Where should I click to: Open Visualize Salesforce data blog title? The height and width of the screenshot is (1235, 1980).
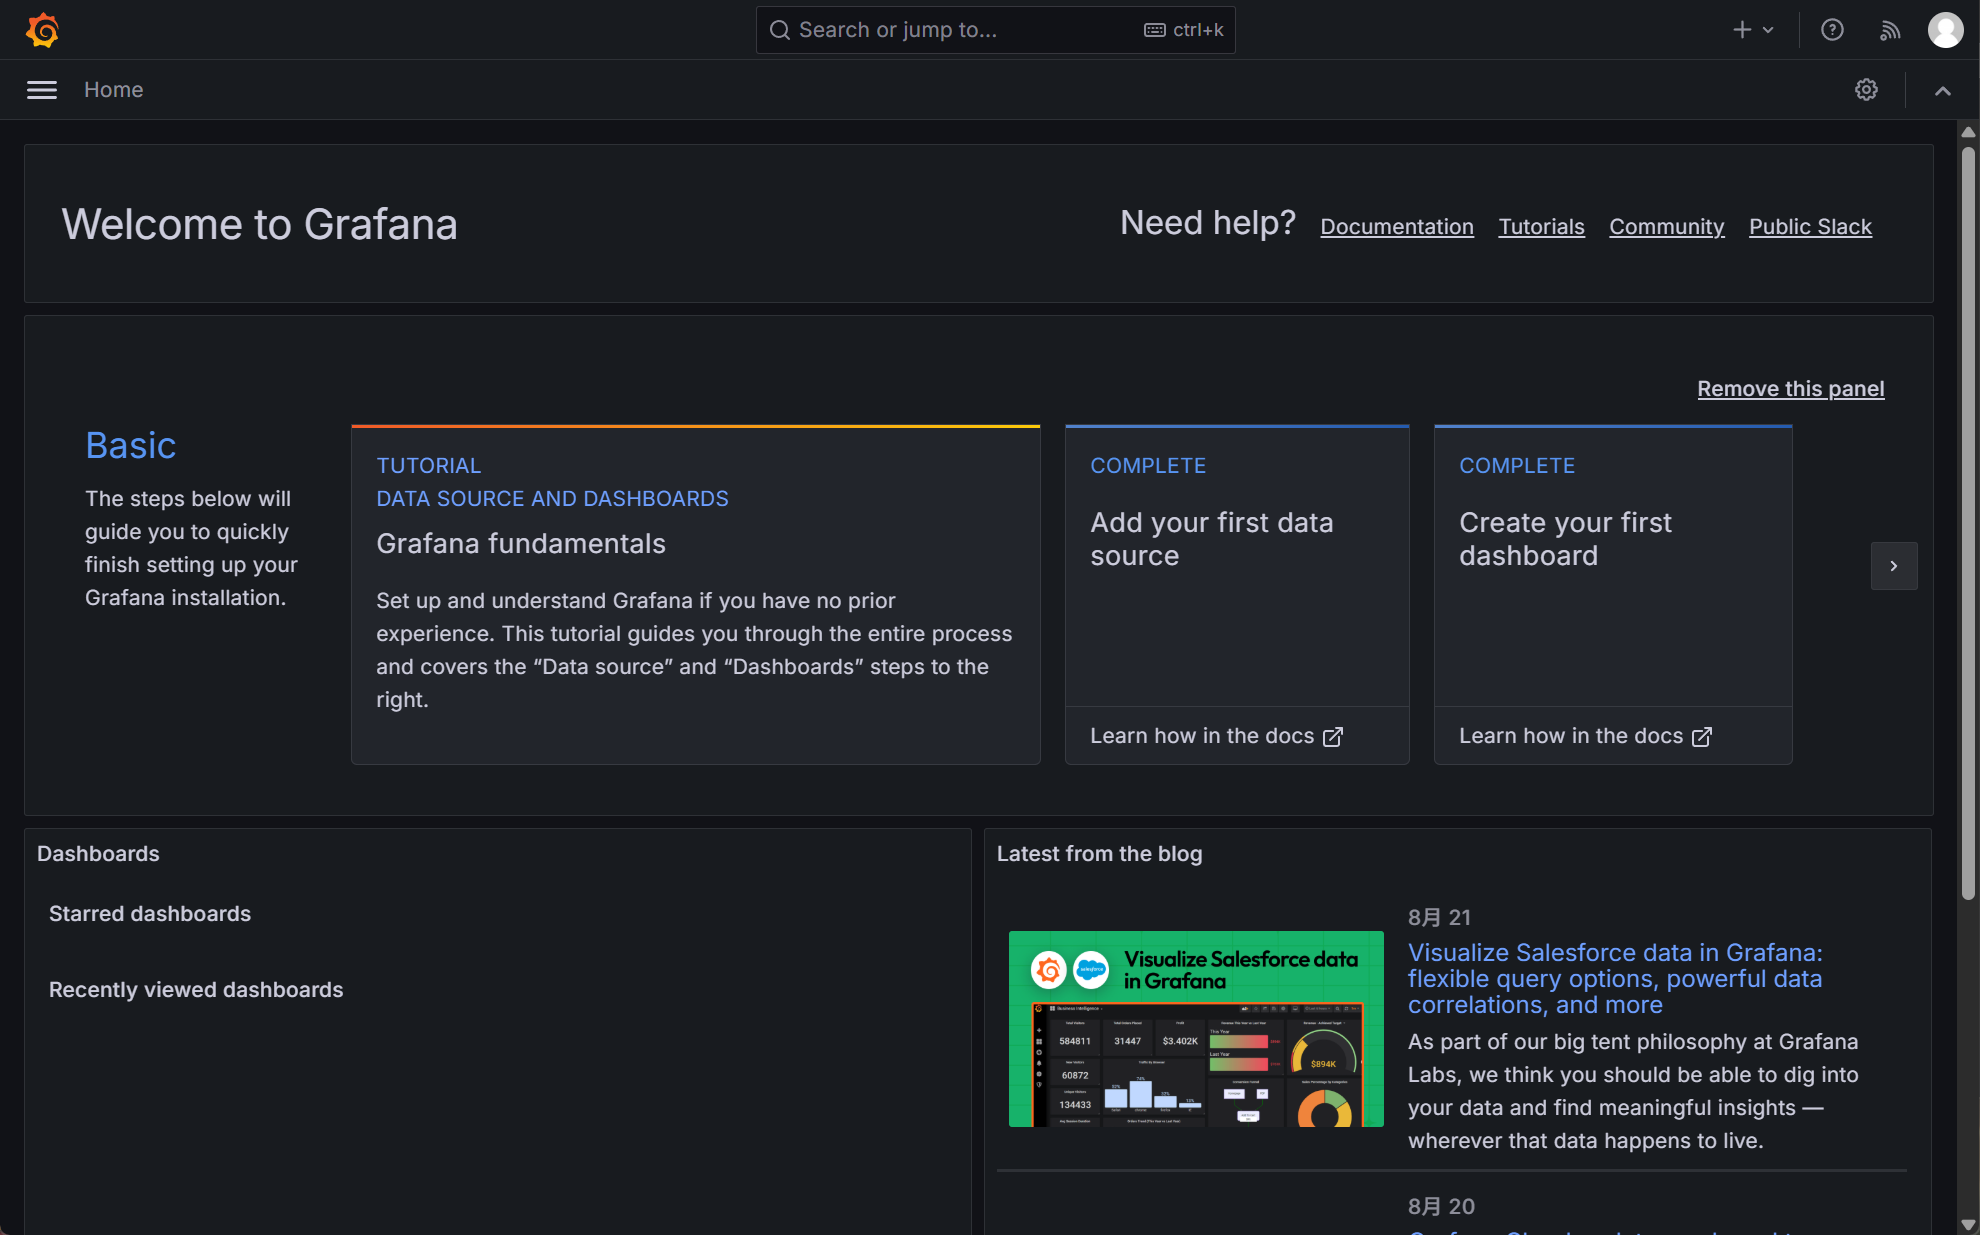(x=1615, y=979)
